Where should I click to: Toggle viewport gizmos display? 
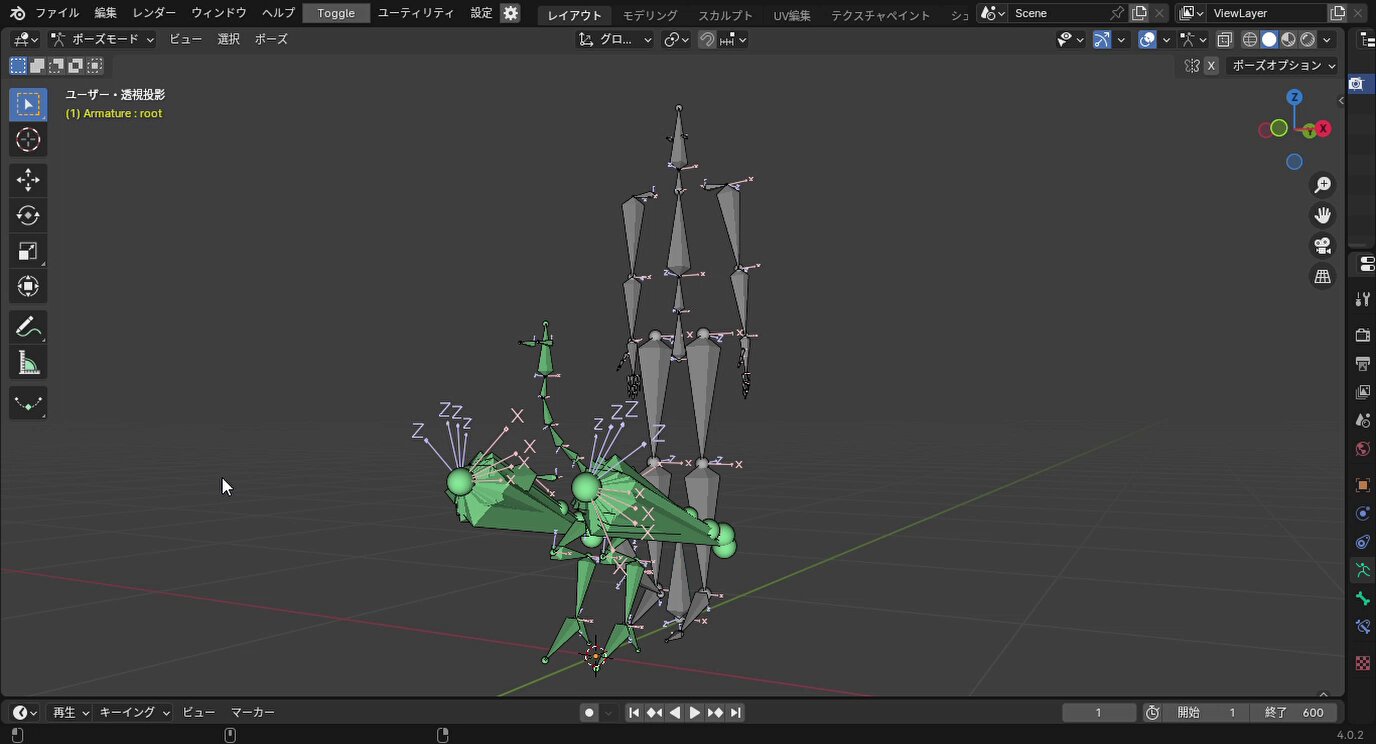(1102, 40)
